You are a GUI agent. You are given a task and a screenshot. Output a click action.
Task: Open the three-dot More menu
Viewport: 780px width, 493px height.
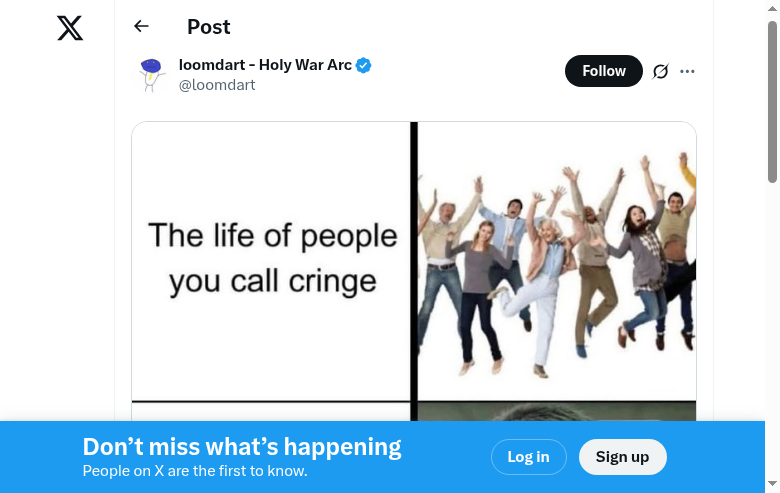pos(687,71)
